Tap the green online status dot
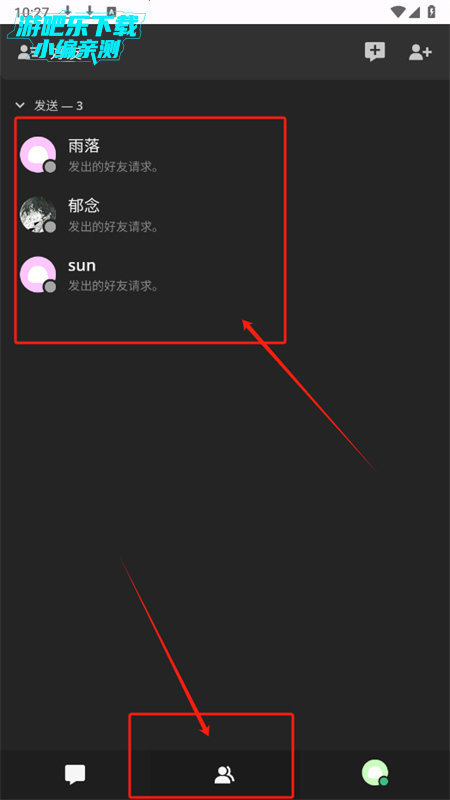The width and height of the screenshot is (450, 800). coord(384,781)
